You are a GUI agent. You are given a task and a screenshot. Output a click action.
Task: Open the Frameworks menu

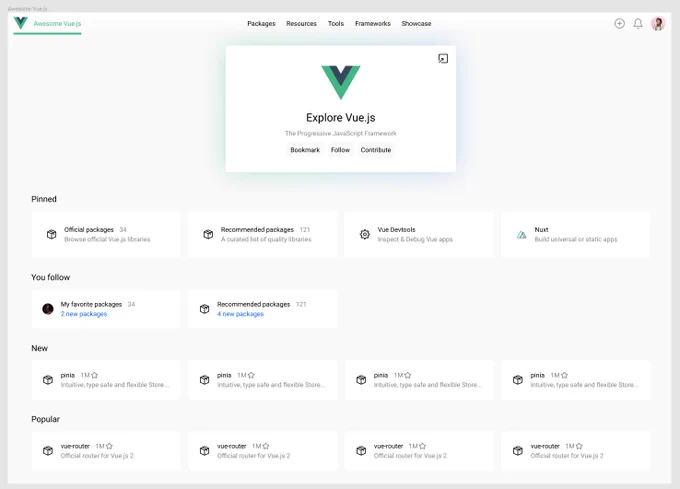click(373, 23)
